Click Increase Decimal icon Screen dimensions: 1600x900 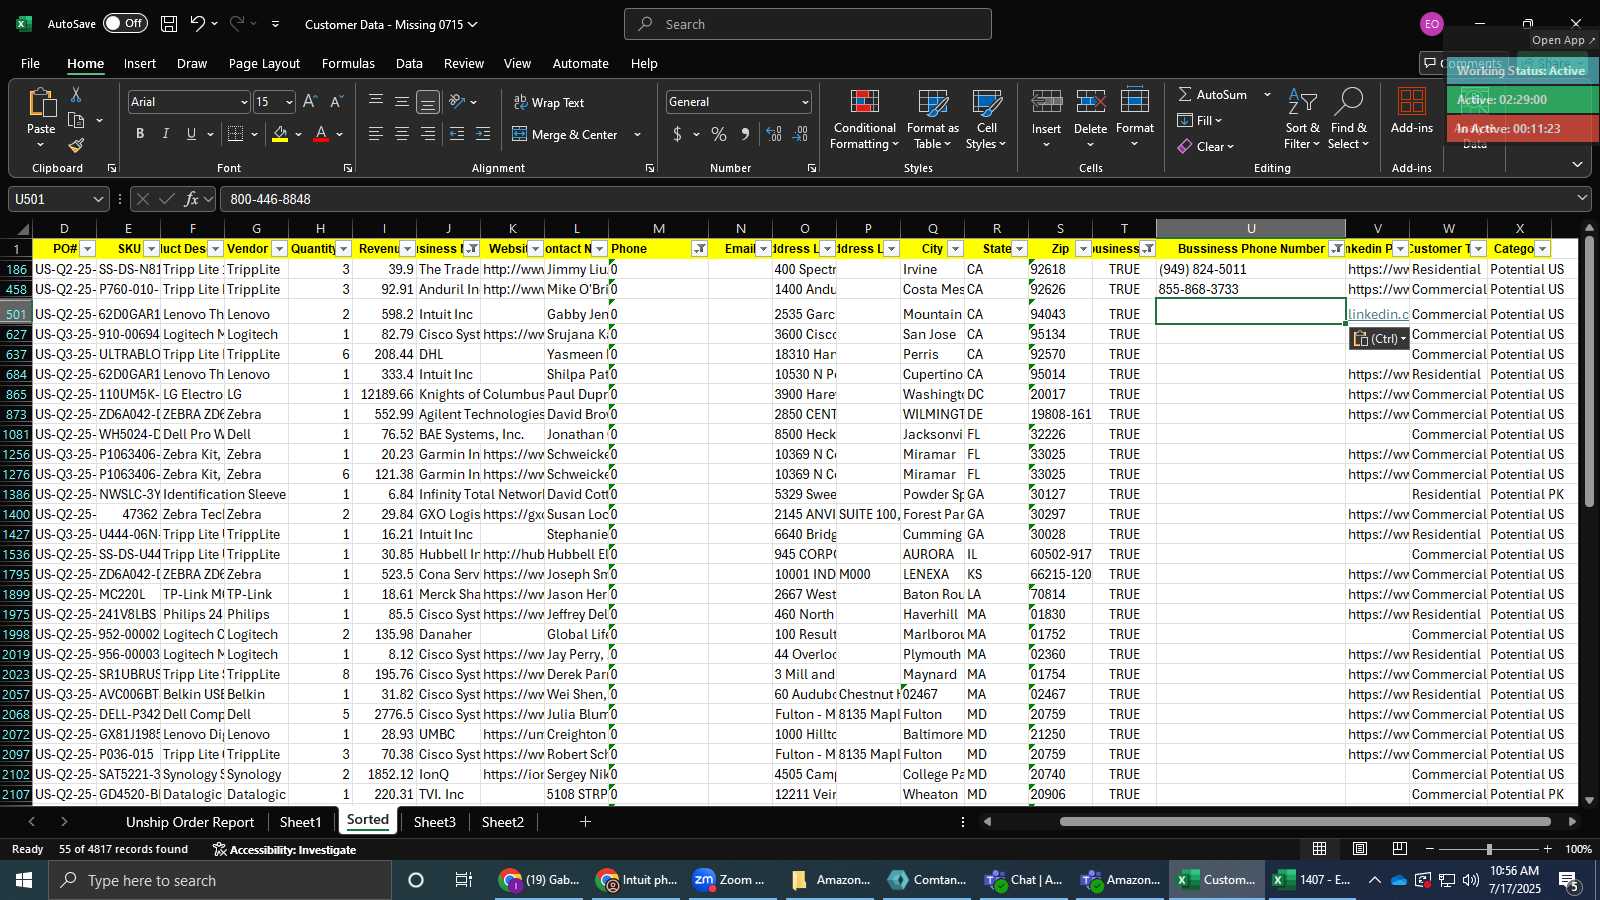pos(774,134)
